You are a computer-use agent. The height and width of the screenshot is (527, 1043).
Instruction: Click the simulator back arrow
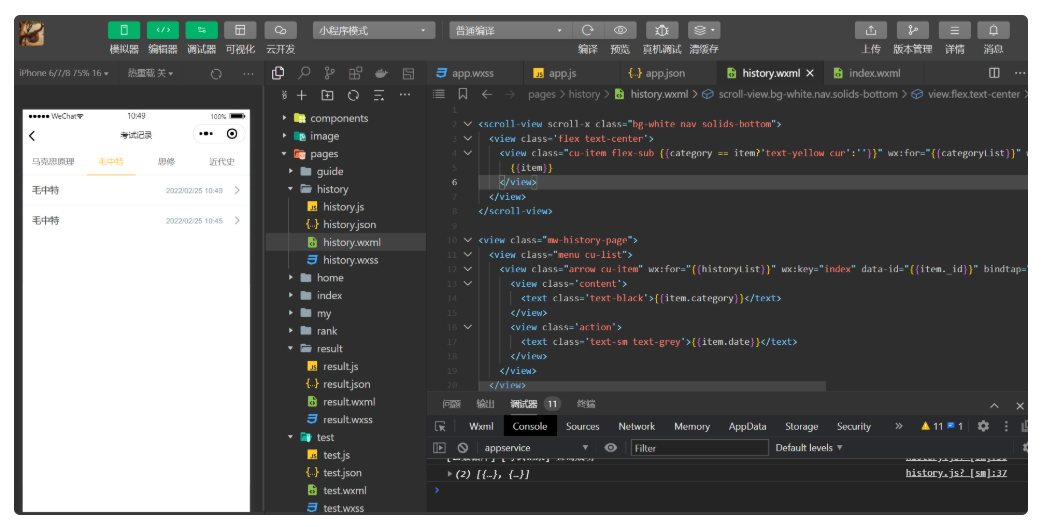(32, 136)
